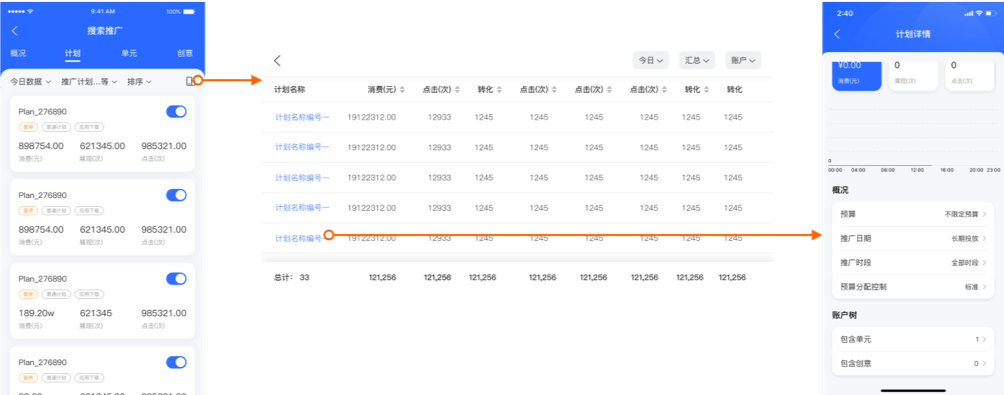Viewport: 1004px width, 395px height.
Task: Tap the 账户树 section heading
Action: click(844, 316)
